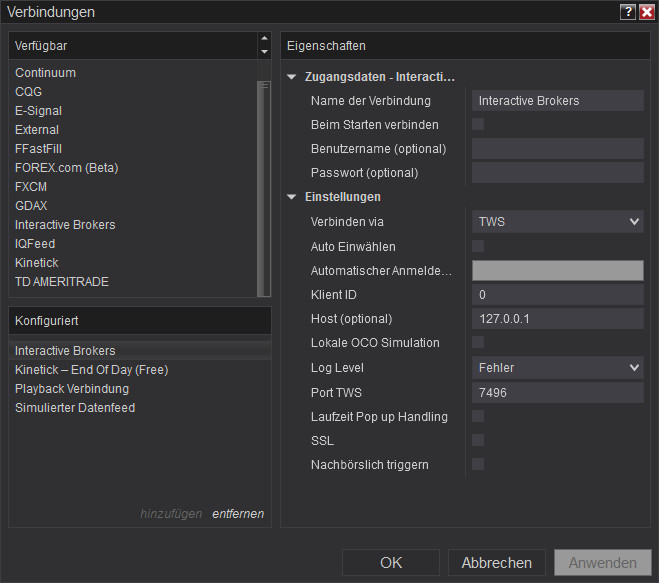The height and width of the screenshot is (583, 659).
Task: Select FXCM in the available list
Action: pyautogui.click(x=31, y=187)
